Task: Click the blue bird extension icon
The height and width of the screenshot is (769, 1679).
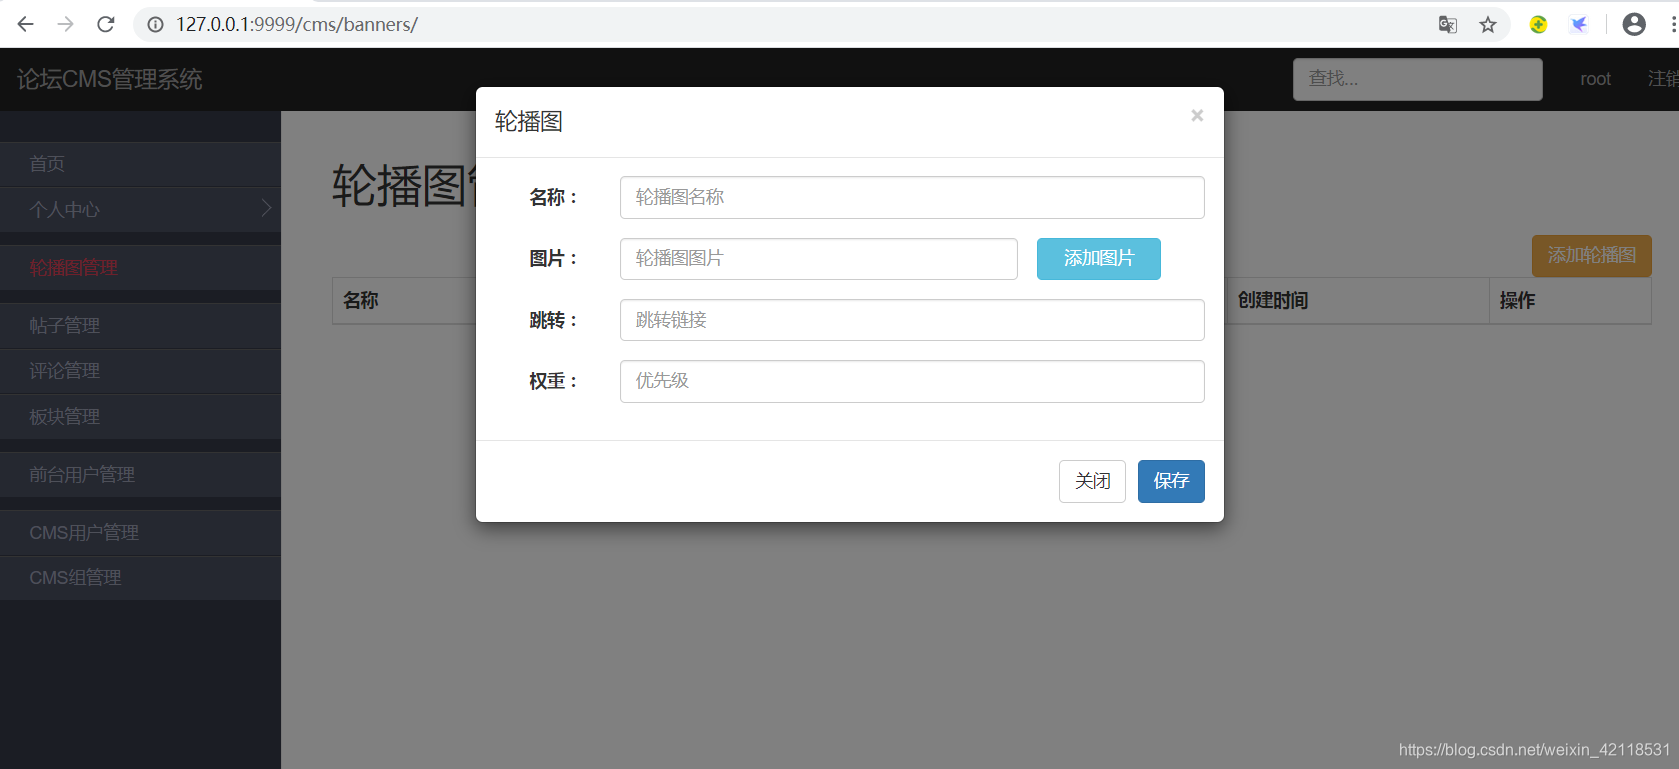Action: pos(1579,24)
